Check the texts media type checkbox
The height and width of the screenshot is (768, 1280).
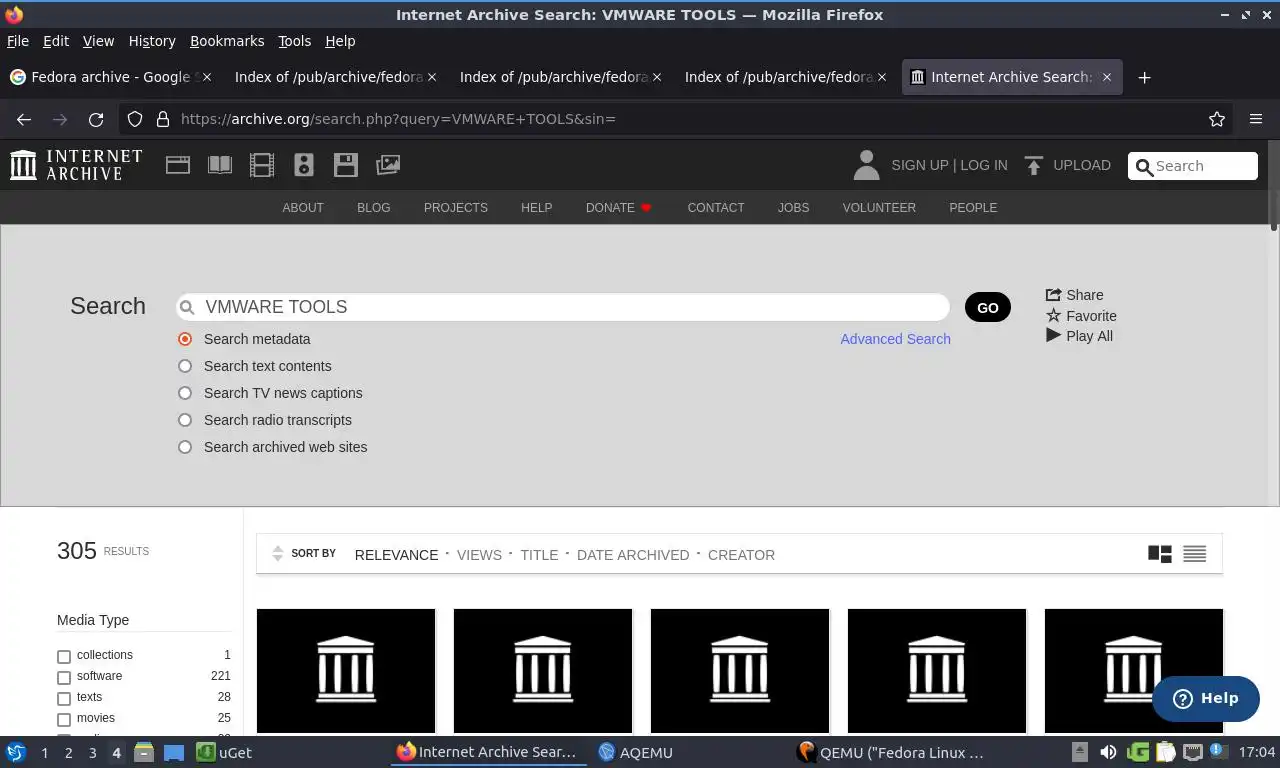click(64, 698)
